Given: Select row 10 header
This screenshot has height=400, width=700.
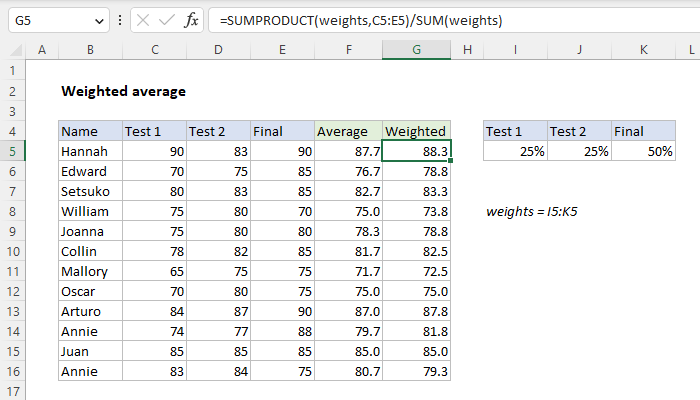Looking at the screenshot, I should [x=12, y=251].
